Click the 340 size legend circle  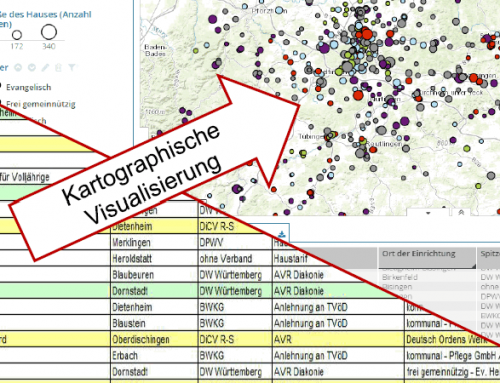pyautogui.click(x=49, y=32)
